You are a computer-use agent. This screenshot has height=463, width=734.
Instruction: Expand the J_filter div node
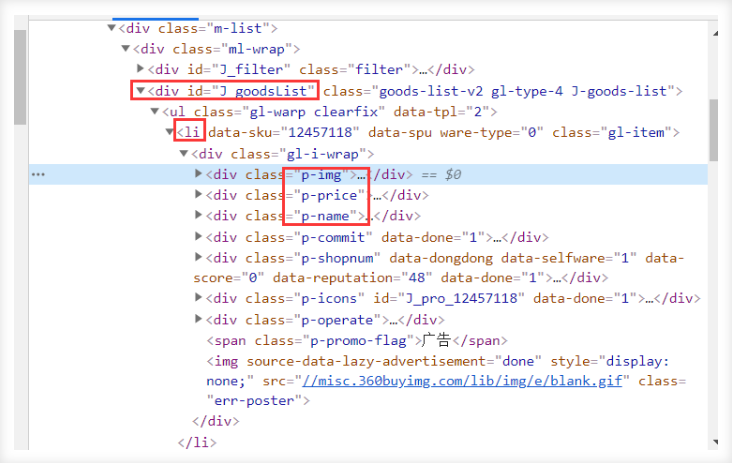click(140, 69)
